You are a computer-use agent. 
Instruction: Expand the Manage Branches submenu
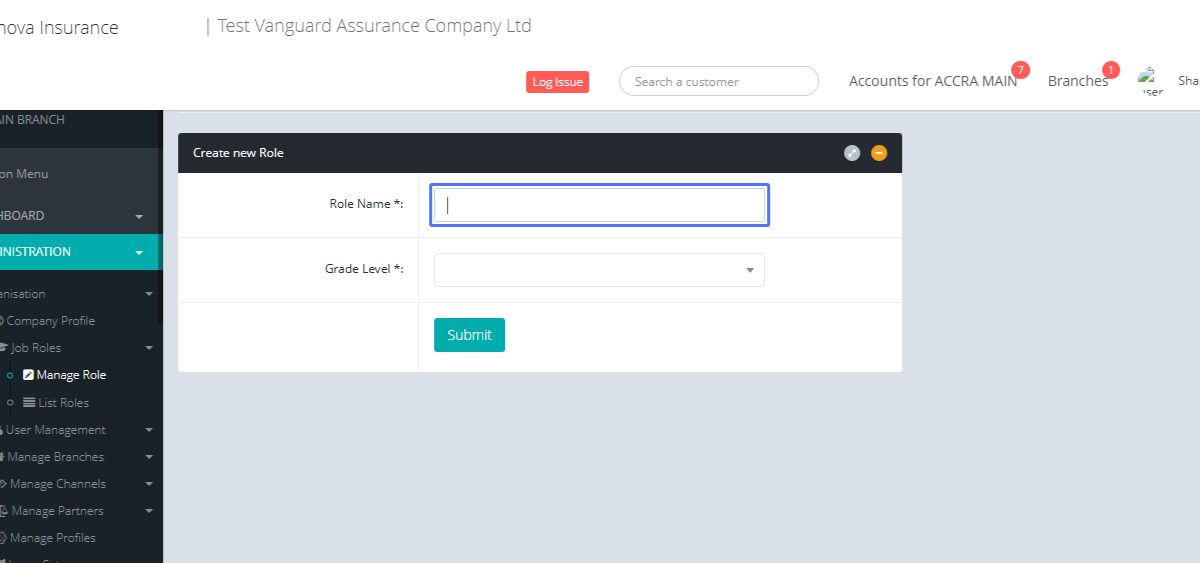click(149, 457)
